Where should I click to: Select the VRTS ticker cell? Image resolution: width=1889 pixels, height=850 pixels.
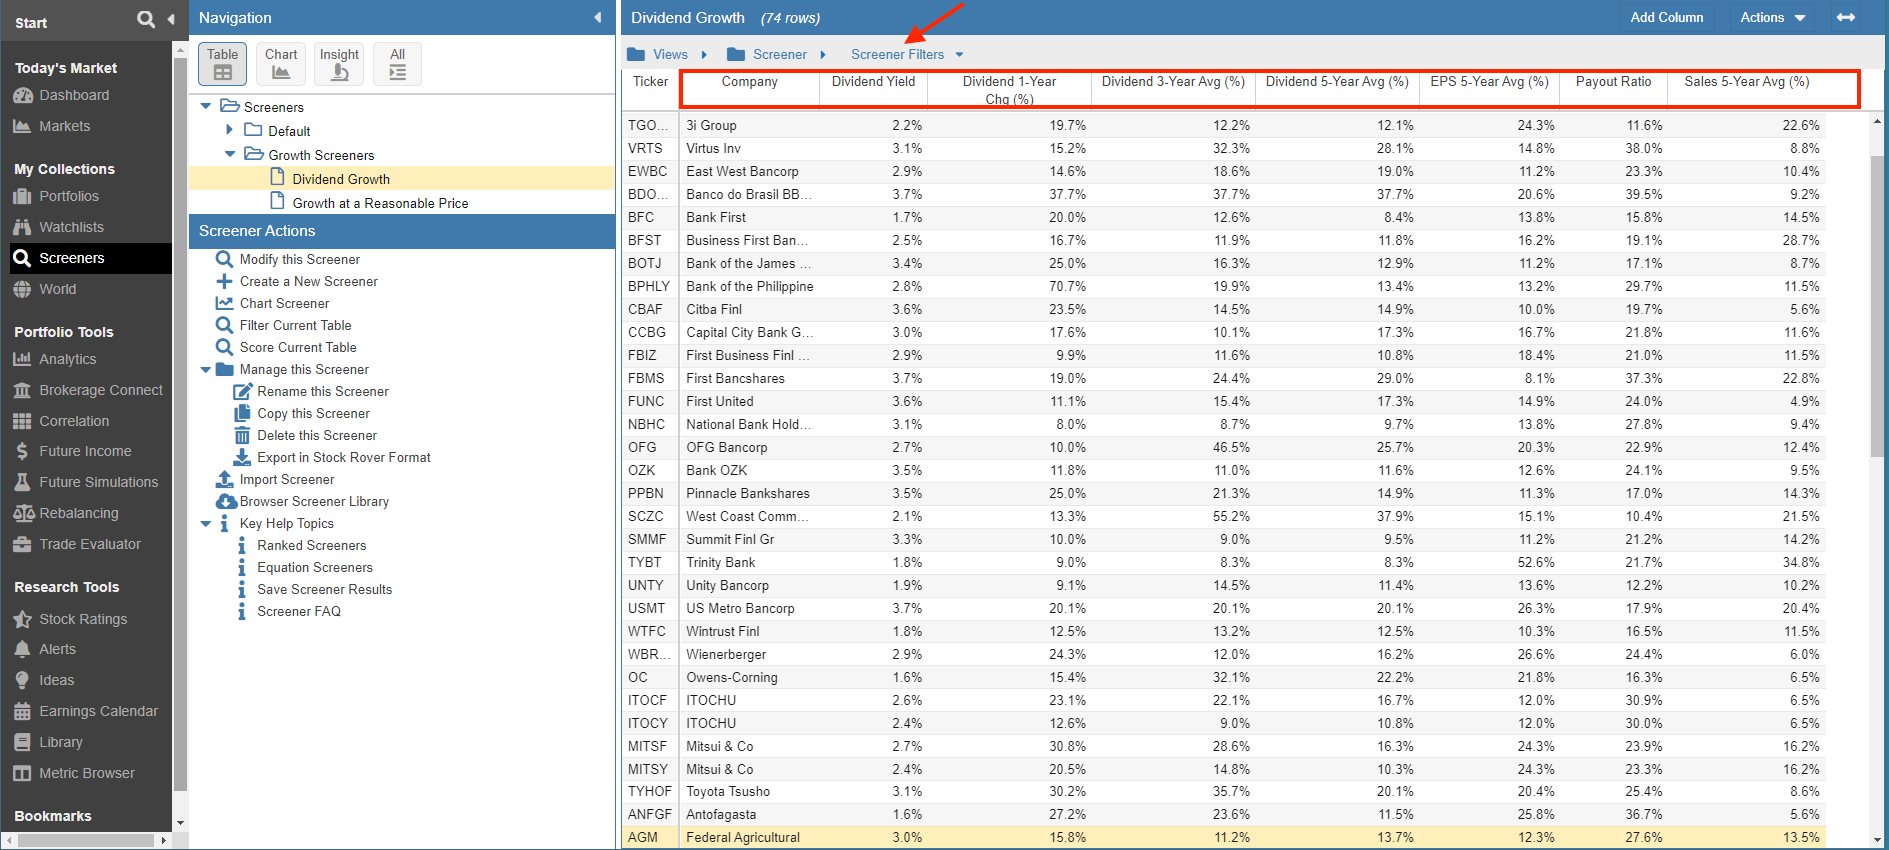(x=649, y=148)
